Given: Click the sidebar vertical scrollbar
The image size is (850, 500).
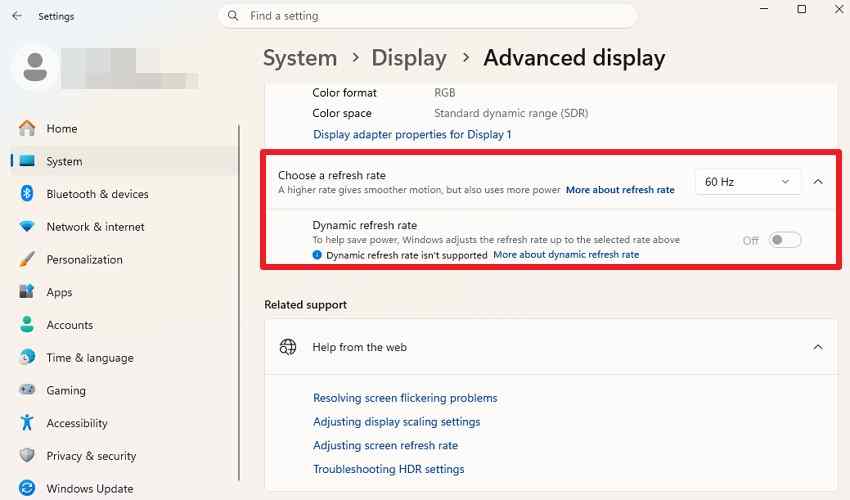Looking at the screenshot, I should tap(239, 302).
